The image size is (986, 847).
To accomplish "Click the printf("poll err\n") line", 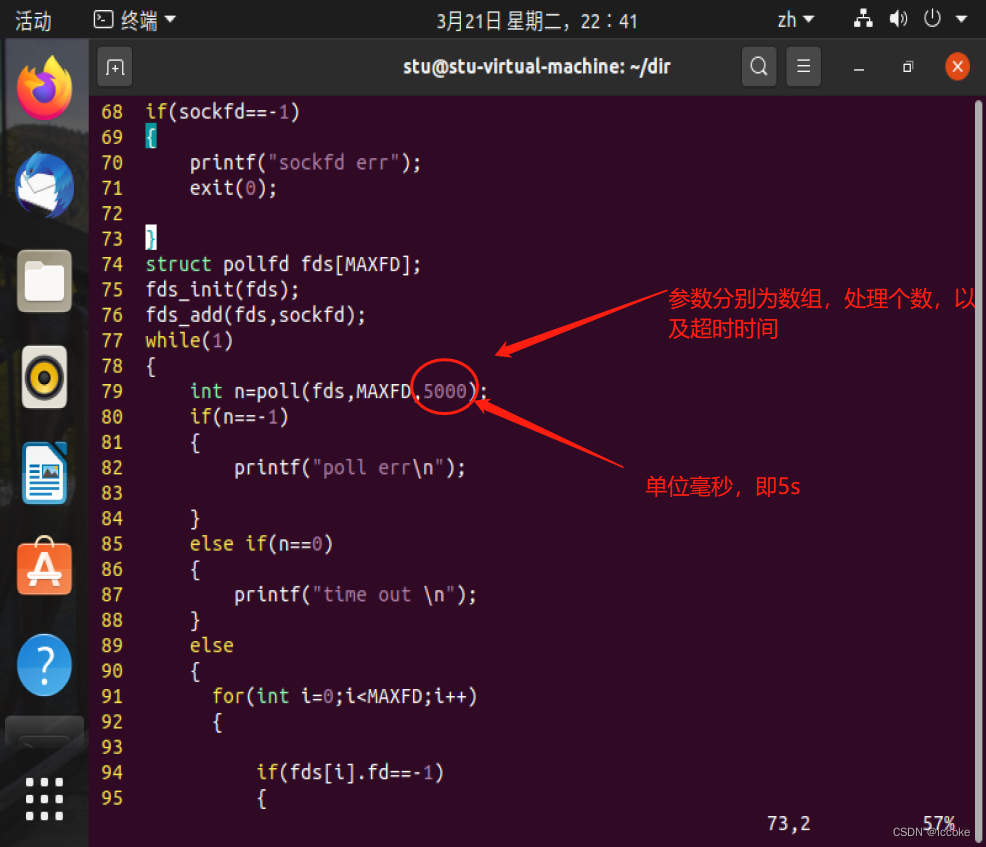I will (x=350, y=468).
